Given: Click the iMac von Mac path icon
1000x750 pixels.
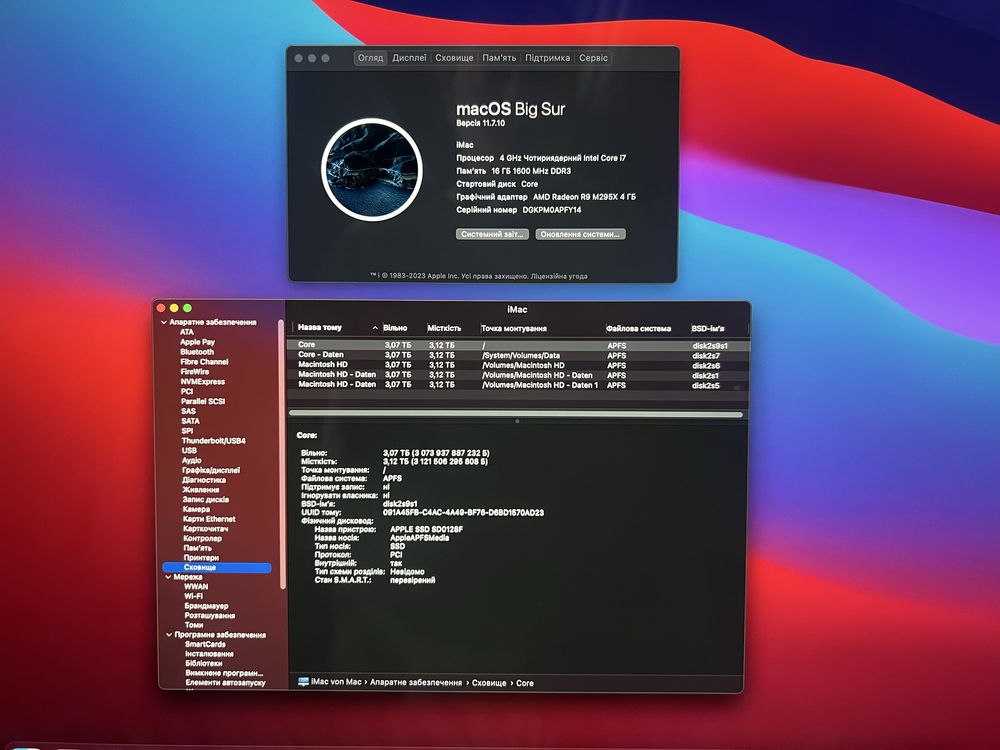Looking at the screenshot, I should (x=304, y=682).
